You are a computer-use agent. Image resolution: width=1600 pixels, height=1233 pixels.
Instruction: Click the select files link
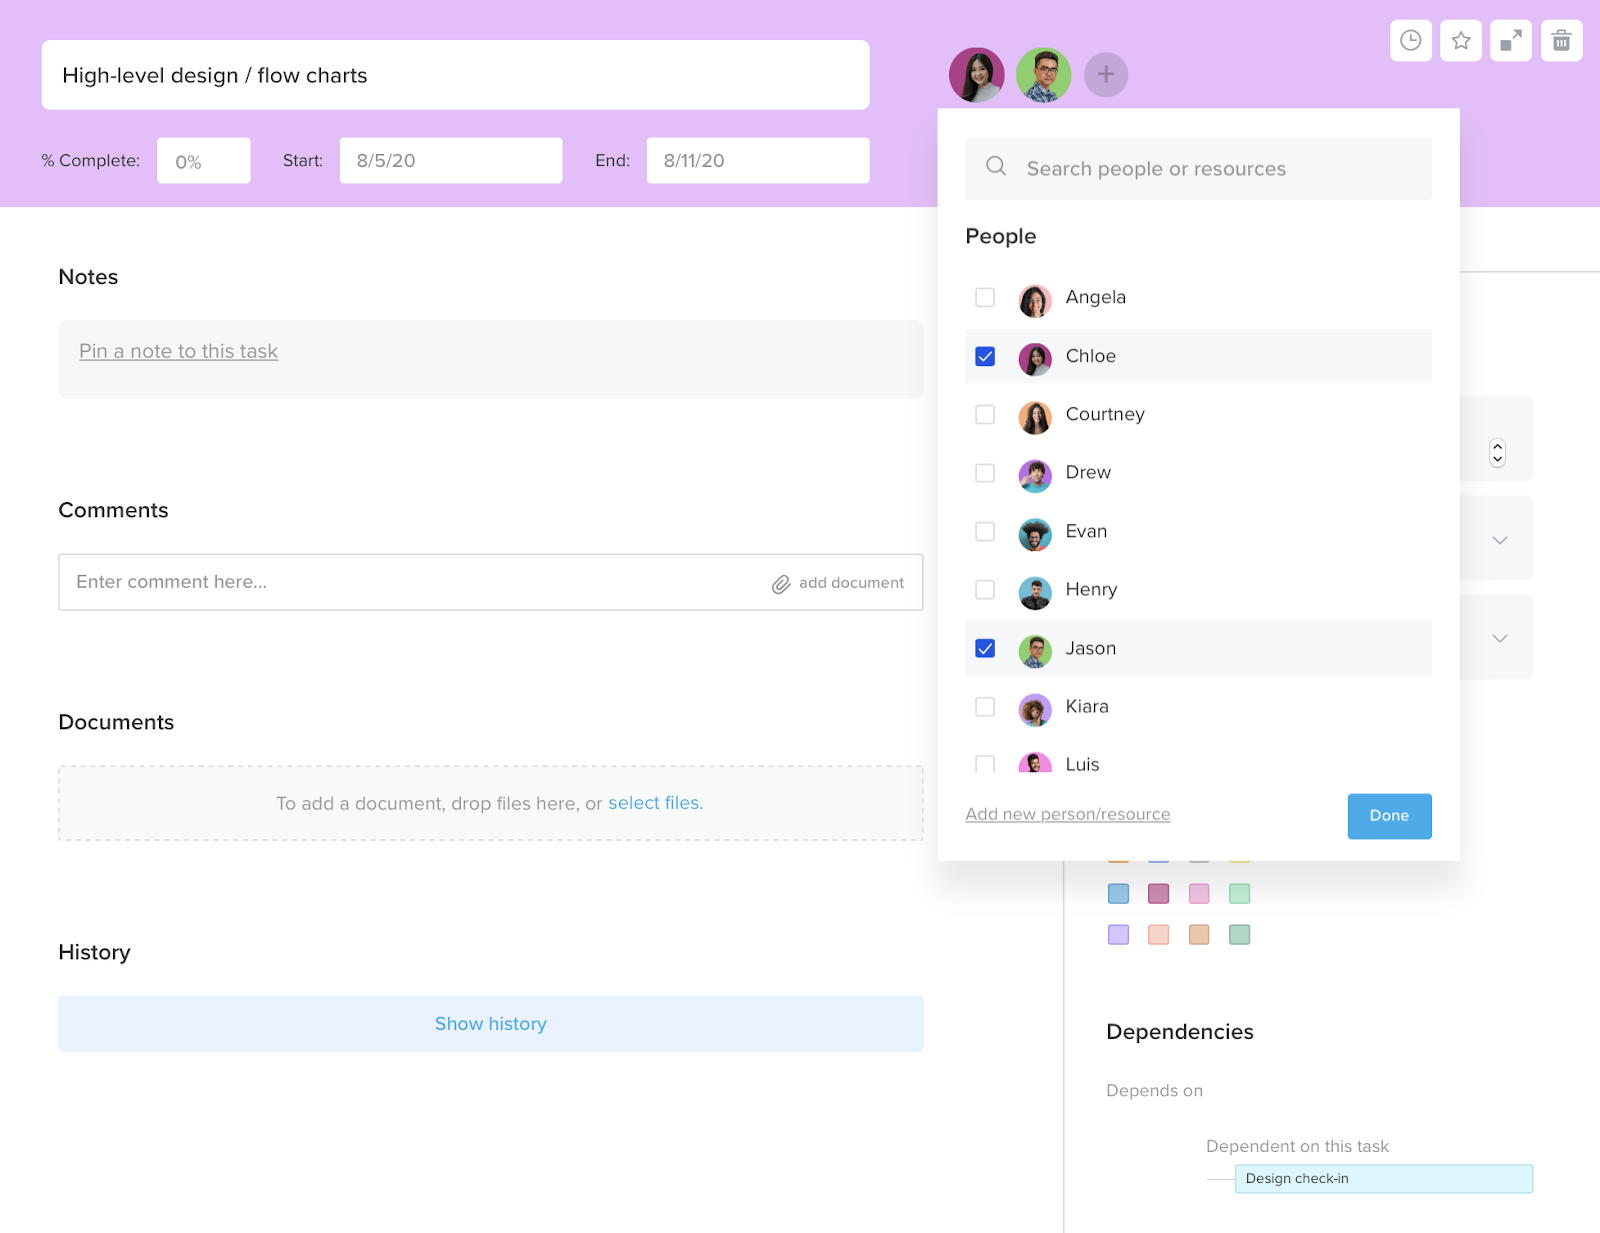(x=655, y=803)
